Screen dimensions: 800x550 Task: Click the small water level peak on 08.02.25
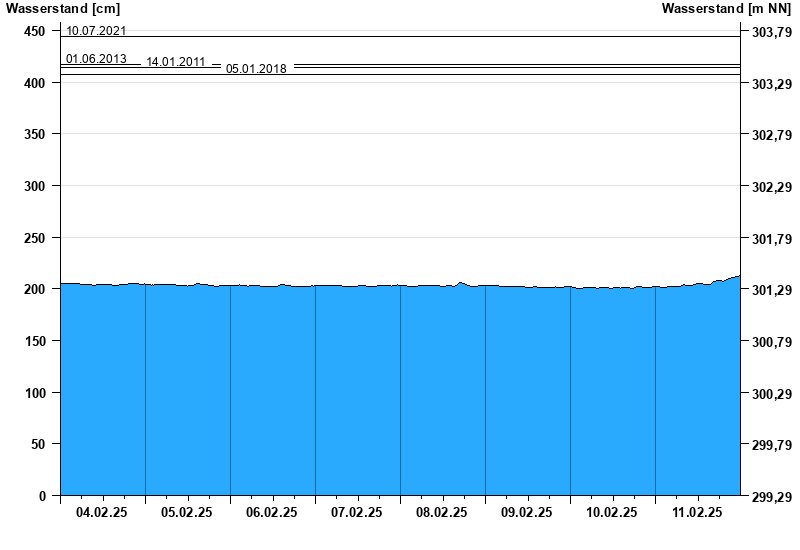(x=460, y=283)
